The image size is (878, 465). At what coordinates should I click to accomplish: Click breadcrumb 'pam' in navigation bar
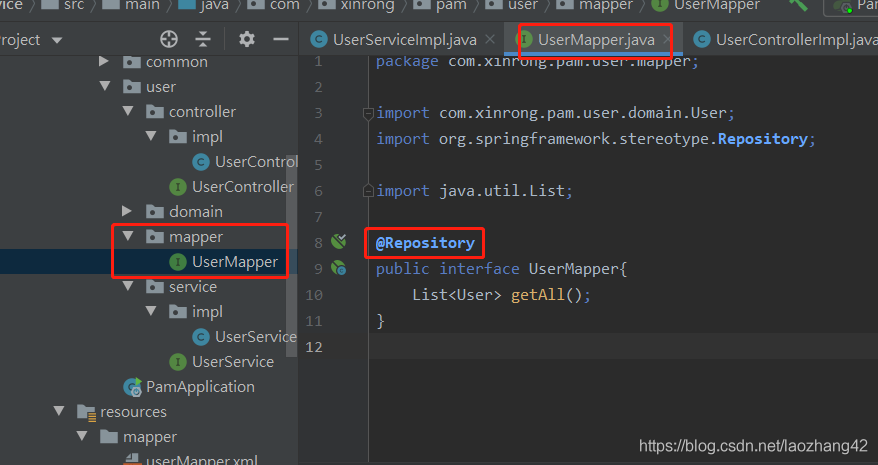coord(451,6)
